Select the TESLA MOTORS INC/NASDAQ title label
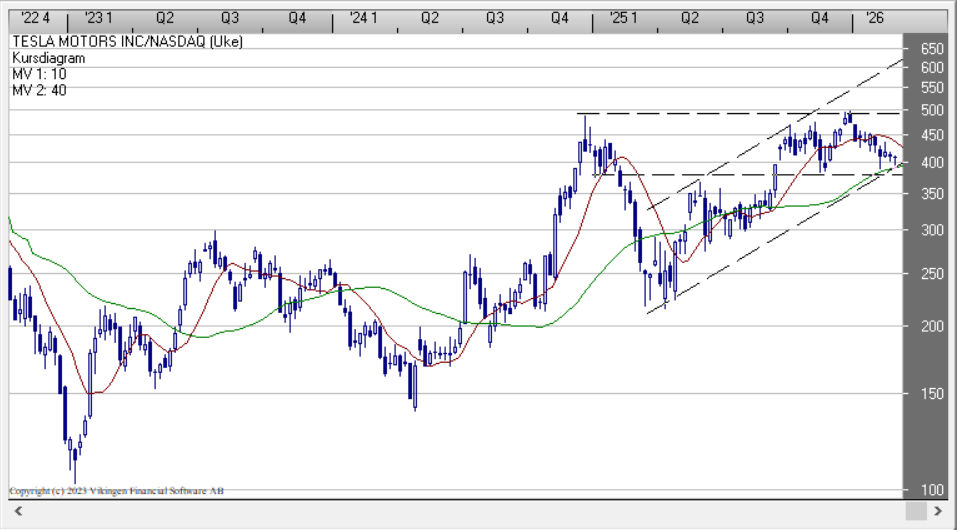This screenshot has height=530, width=957. click(x=127, y=42)
